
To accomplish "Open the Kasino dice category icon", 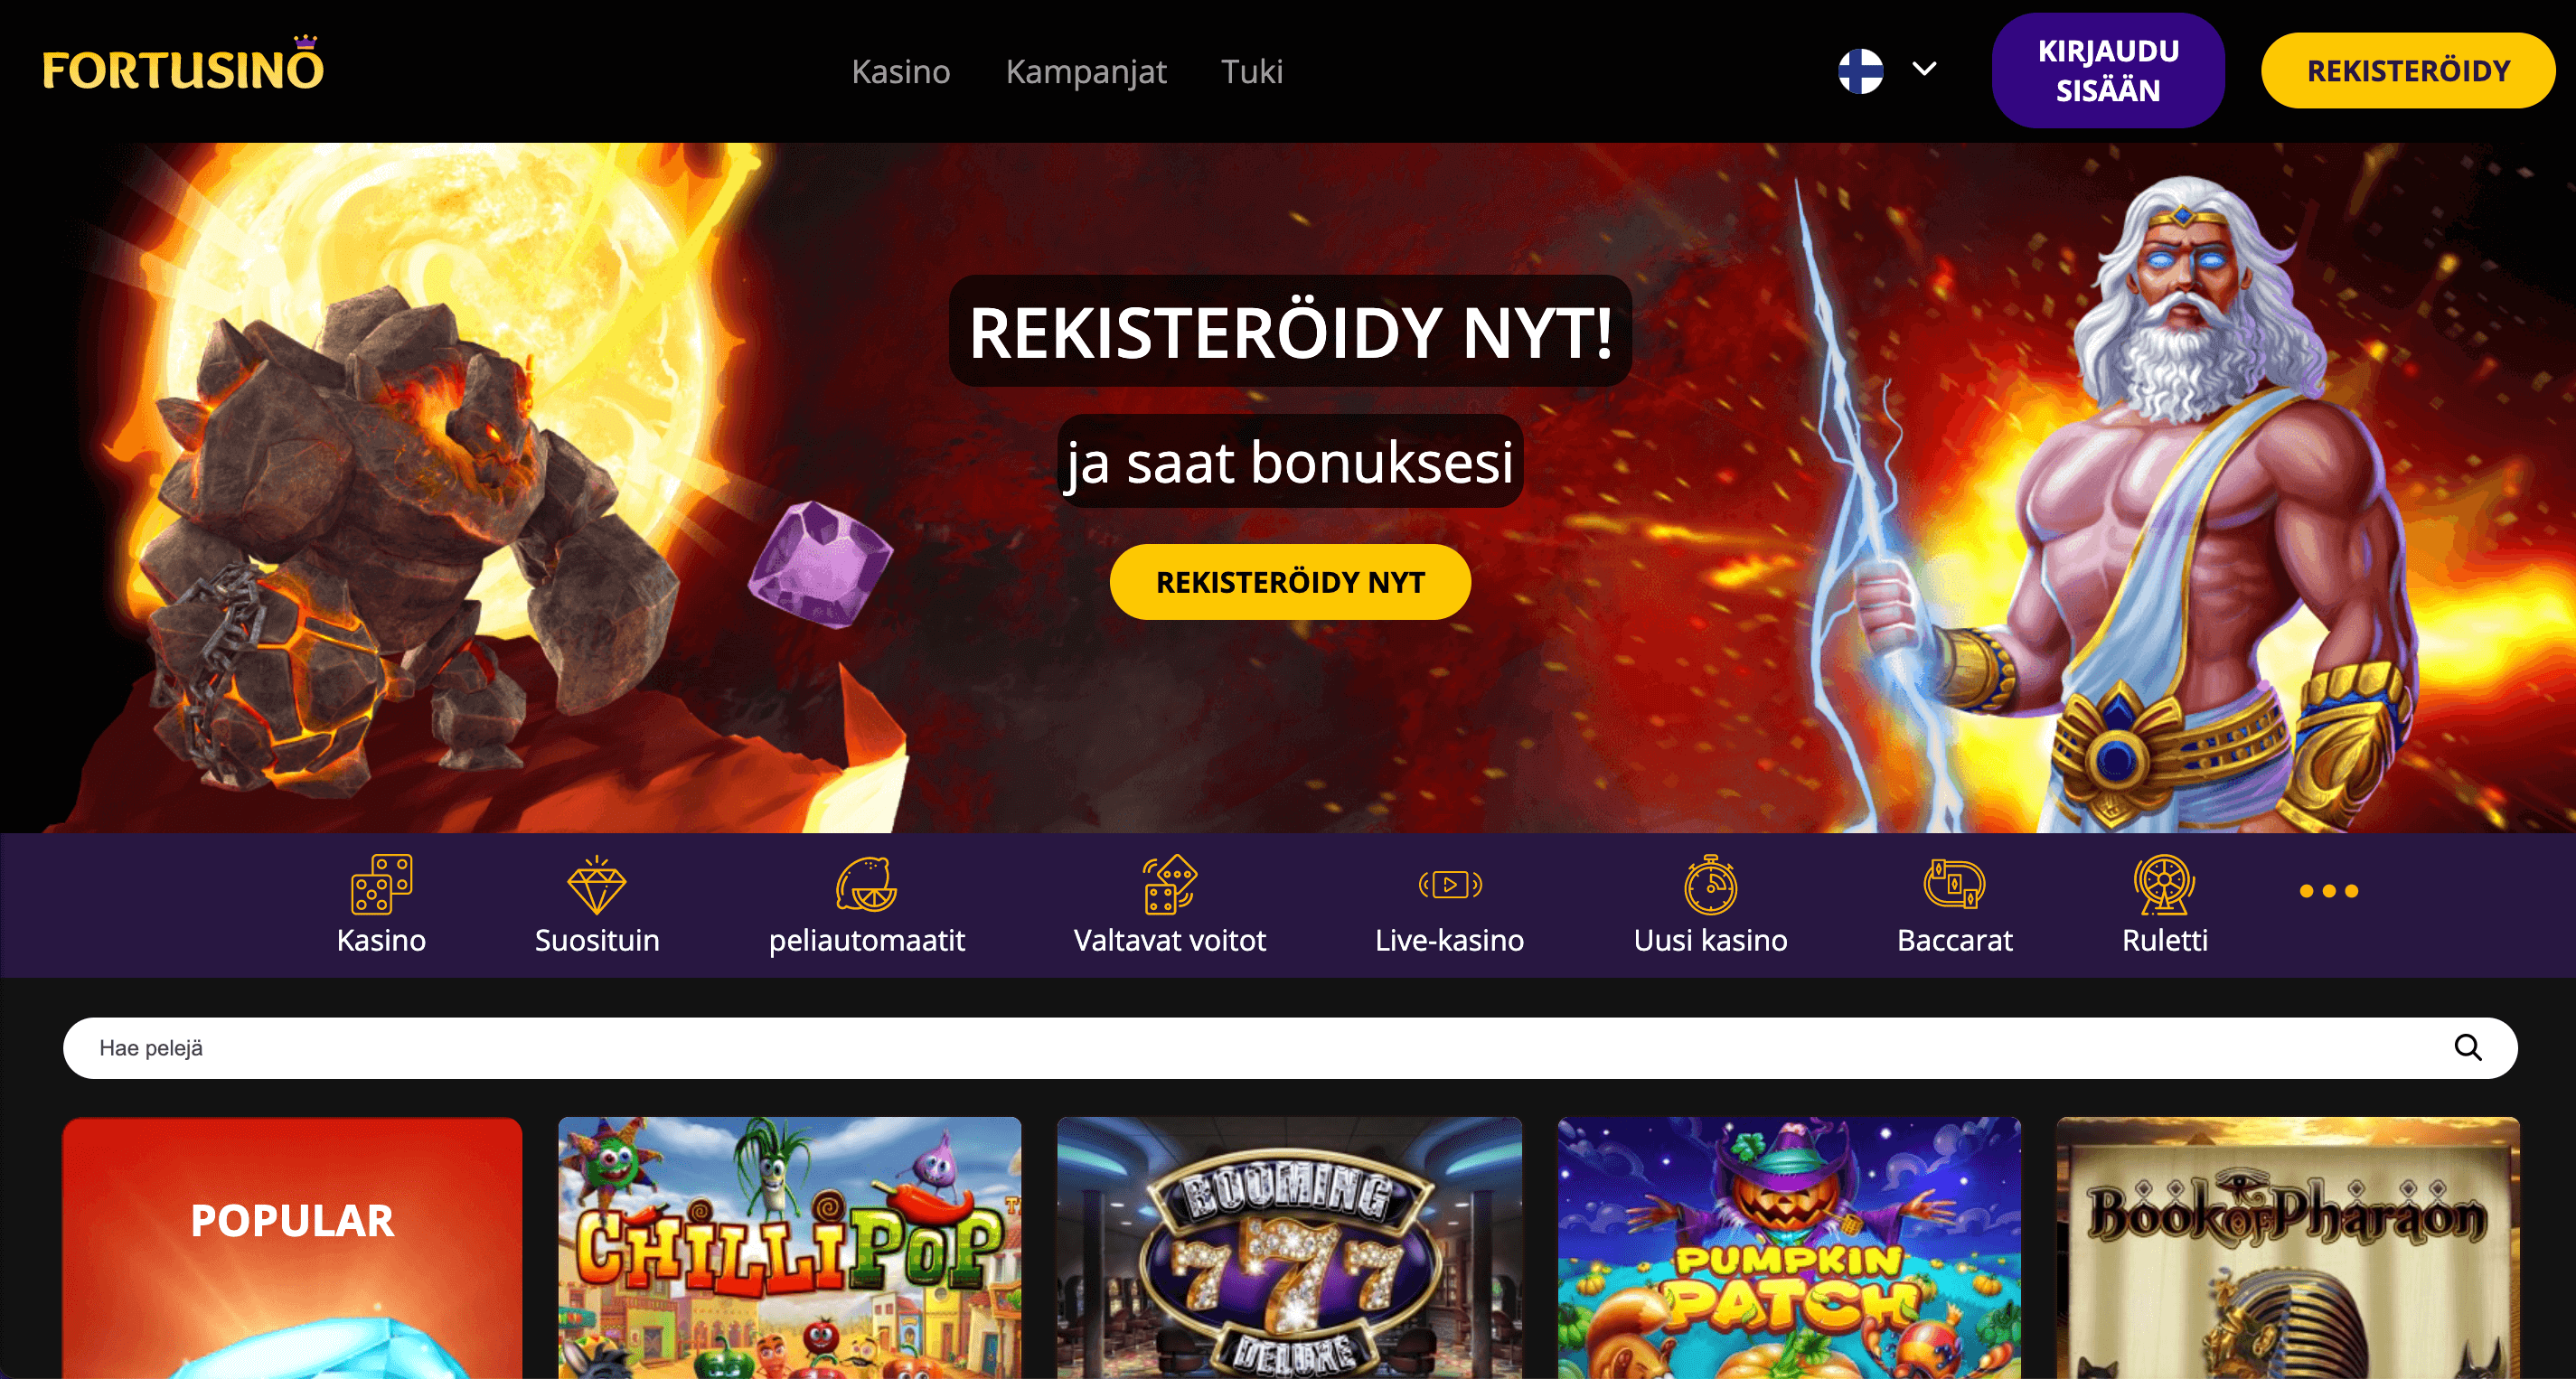I will (x=381, y=884).
